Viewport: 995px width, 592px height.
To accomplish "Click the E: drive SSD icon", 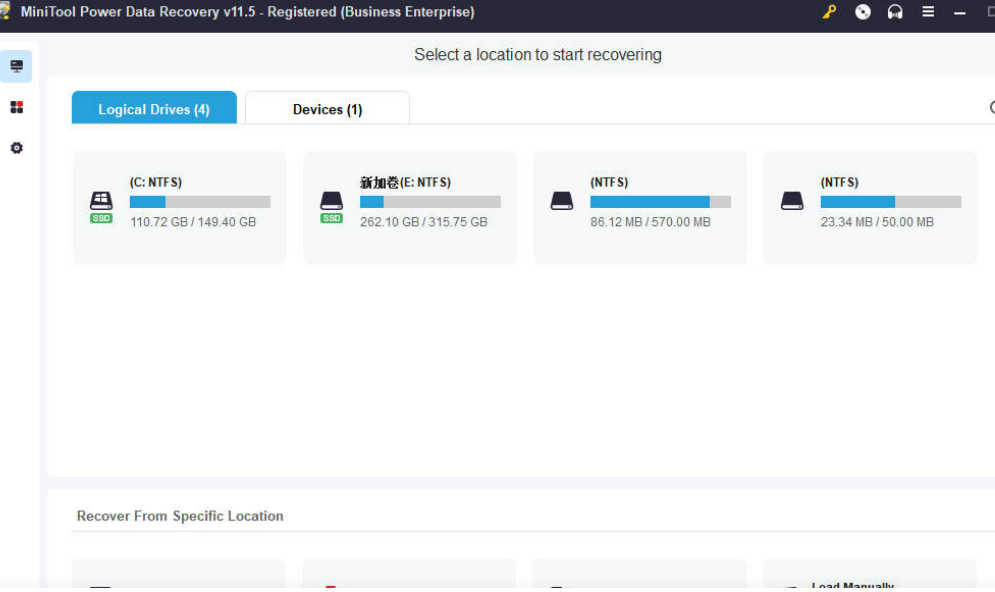I will [331, 203].
